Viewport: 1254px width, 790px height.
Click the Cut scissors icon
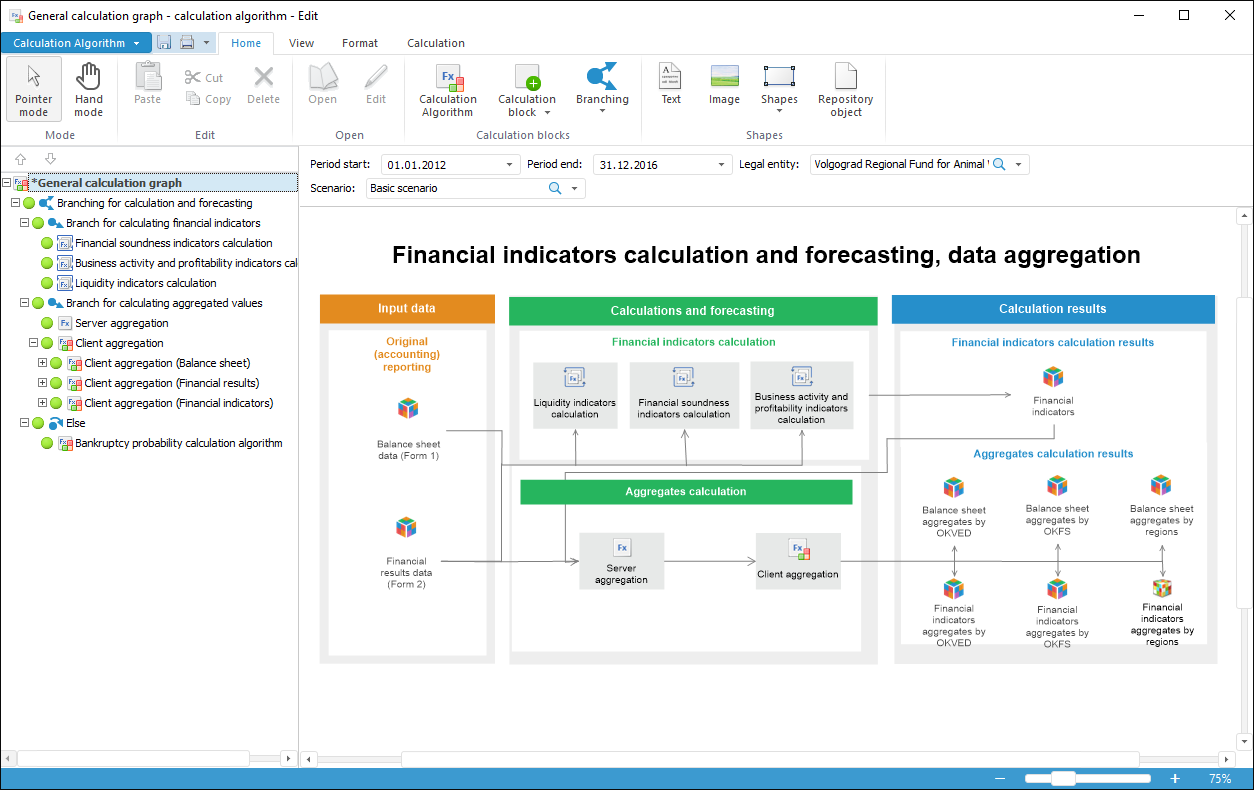pos(193,77)
